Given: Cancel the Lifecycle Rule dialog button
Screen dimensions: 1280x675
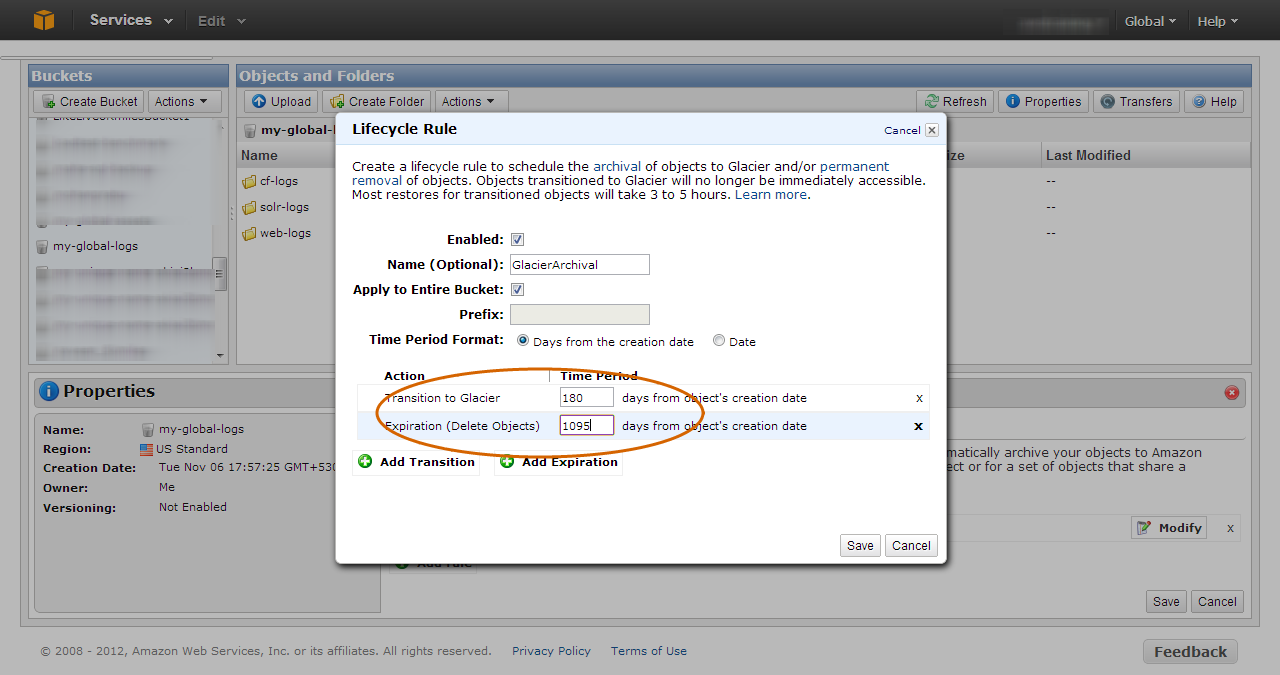Looking at the screenshot, I should (911, 546).
